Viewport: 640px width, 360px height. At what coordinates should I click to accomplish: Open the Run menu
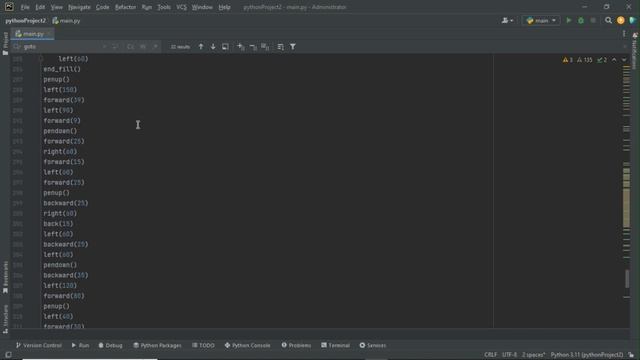(147, 7)
